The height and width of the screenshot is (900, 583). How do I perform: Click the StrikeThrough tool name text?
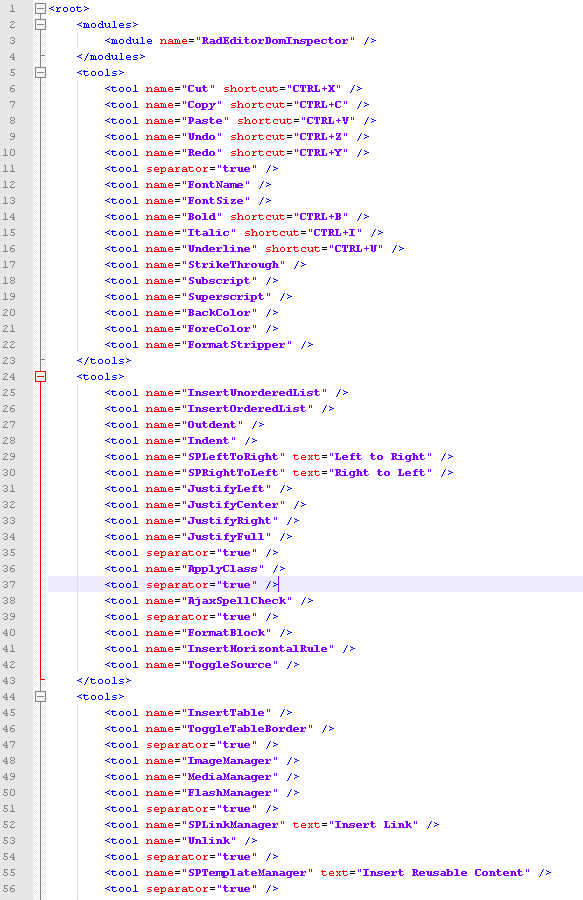pyautogui.click(x=233, y=265)
